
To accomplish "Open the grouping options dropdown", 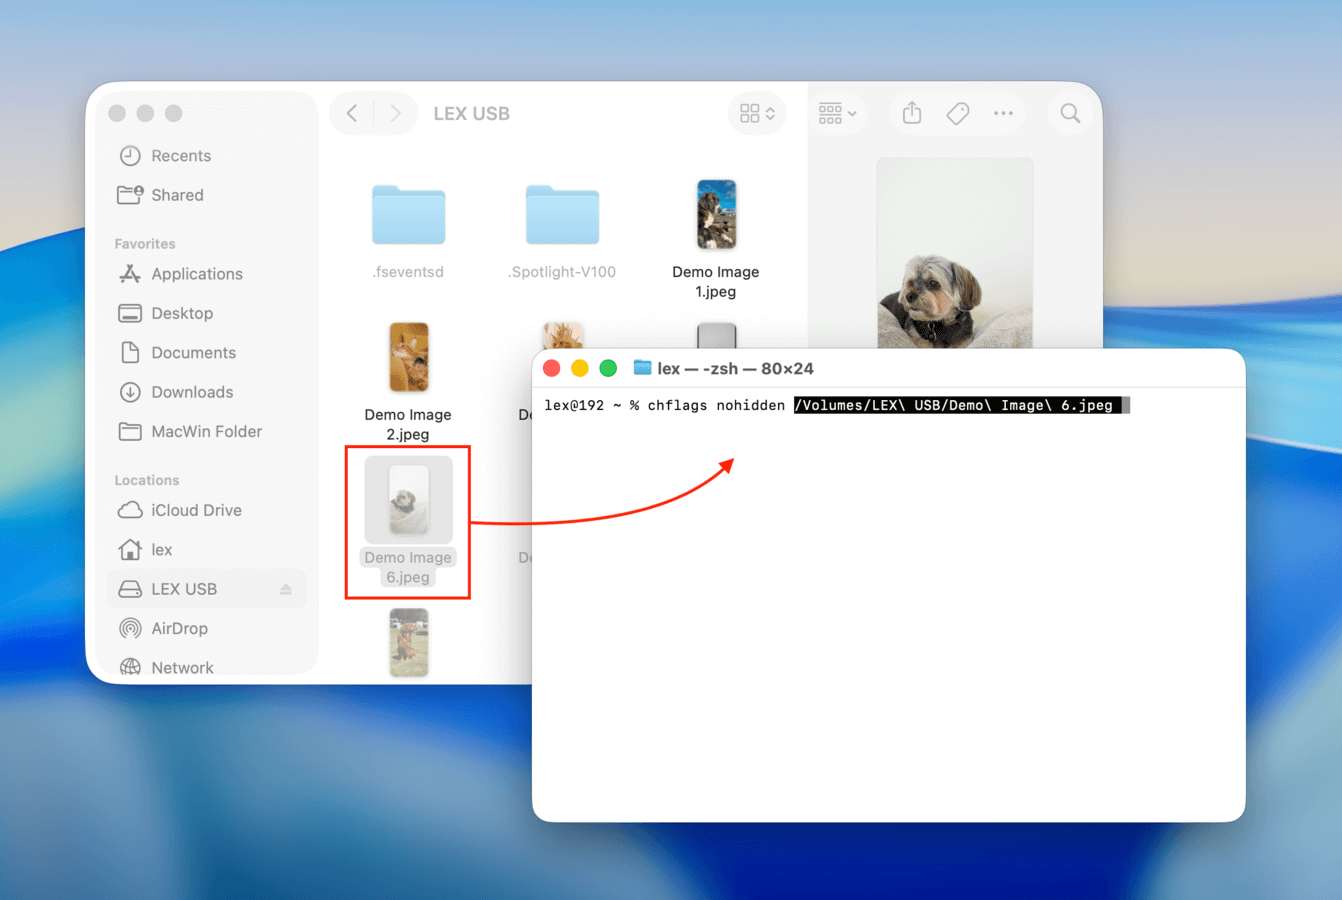I will (838, 113).
